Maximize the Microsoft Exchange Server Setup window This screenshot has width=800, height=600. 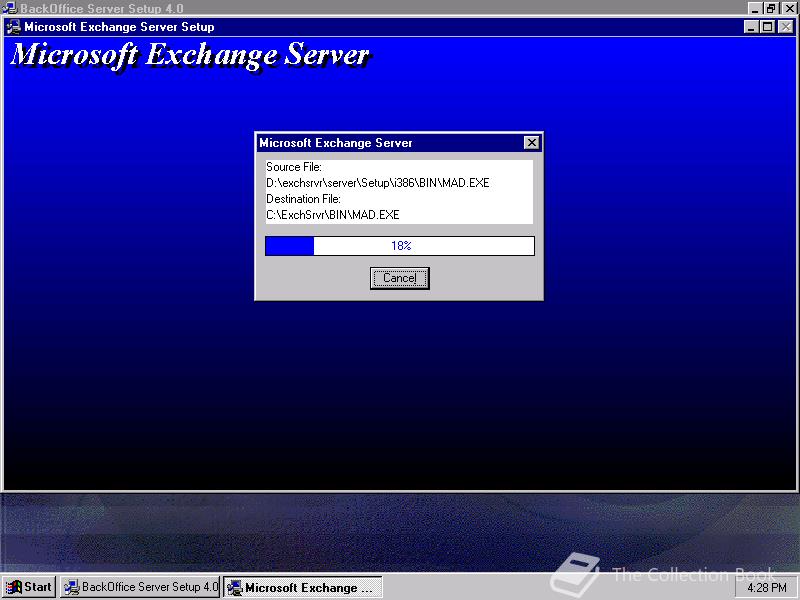[767, 27]
